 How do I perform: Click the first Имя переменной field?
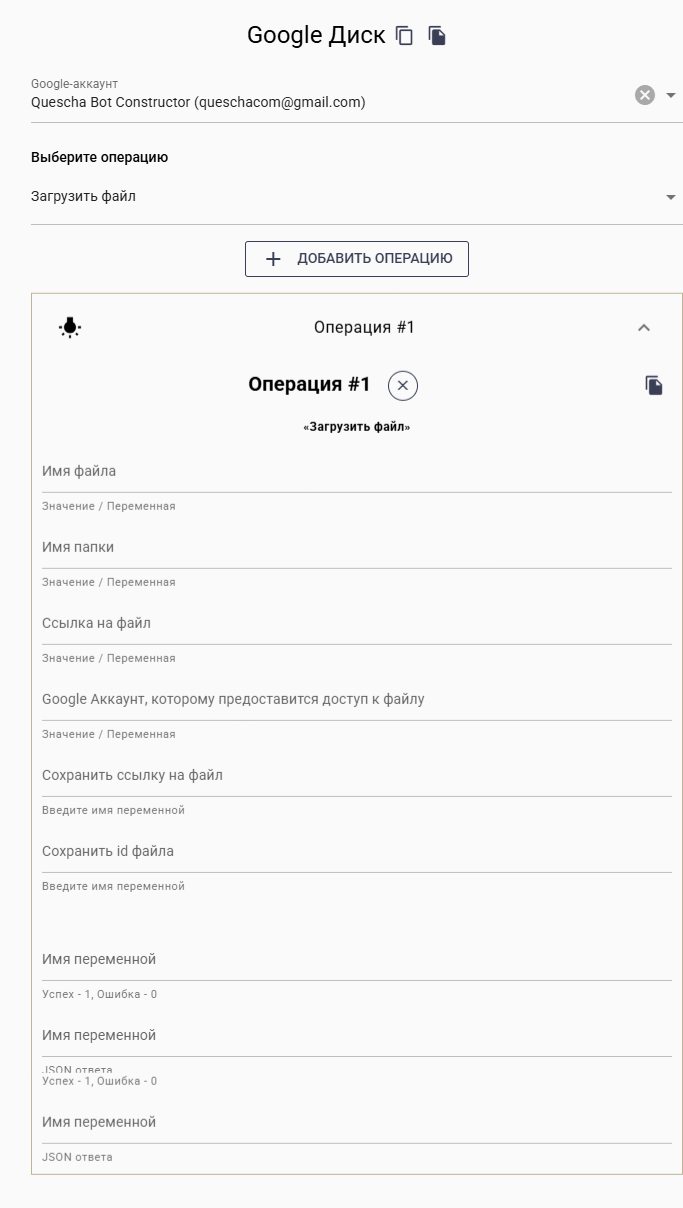tap(356, 960)
